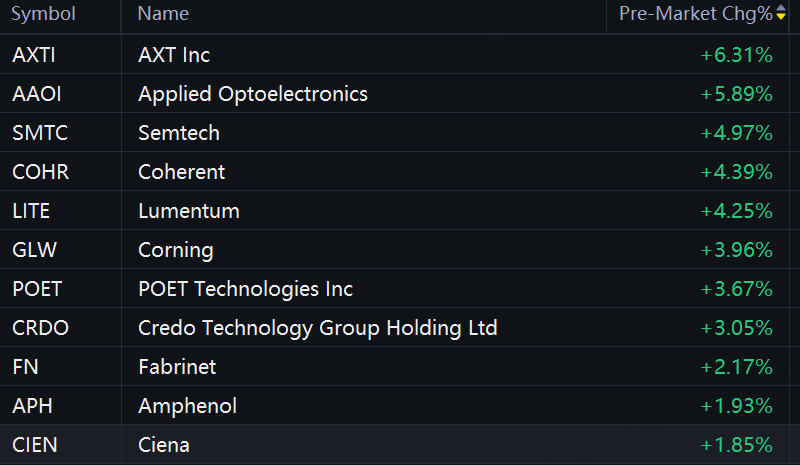
Task: Click the Name column header
Action: (163, 14)
